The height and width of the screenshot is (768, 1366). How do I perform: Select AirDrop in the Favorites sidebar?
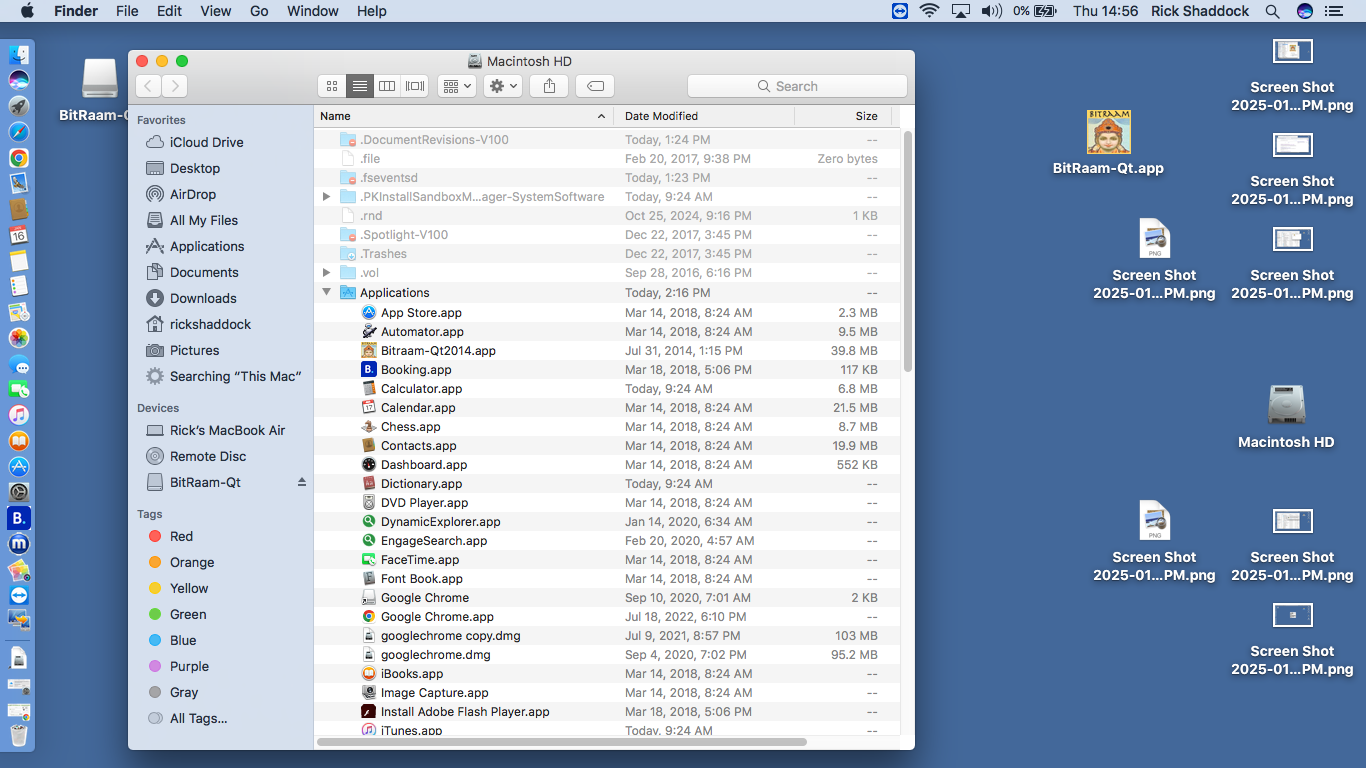click(192, 194)
